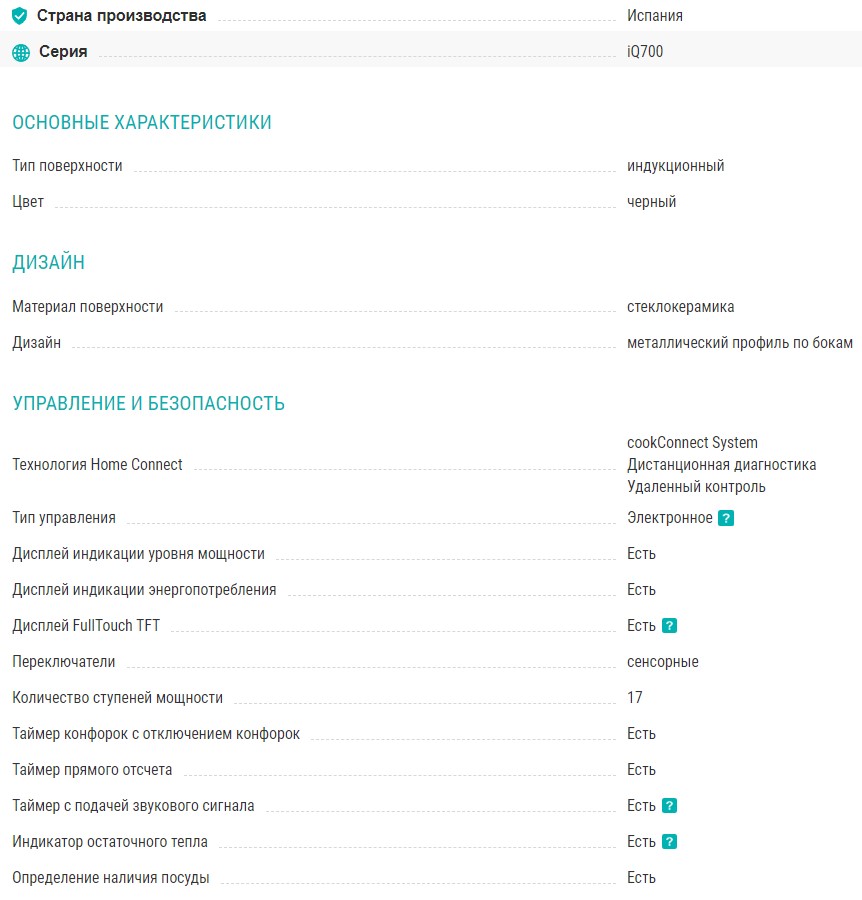Click the индукционный surface type value
This screenshot has height=900, width=862.
(675, 166)
